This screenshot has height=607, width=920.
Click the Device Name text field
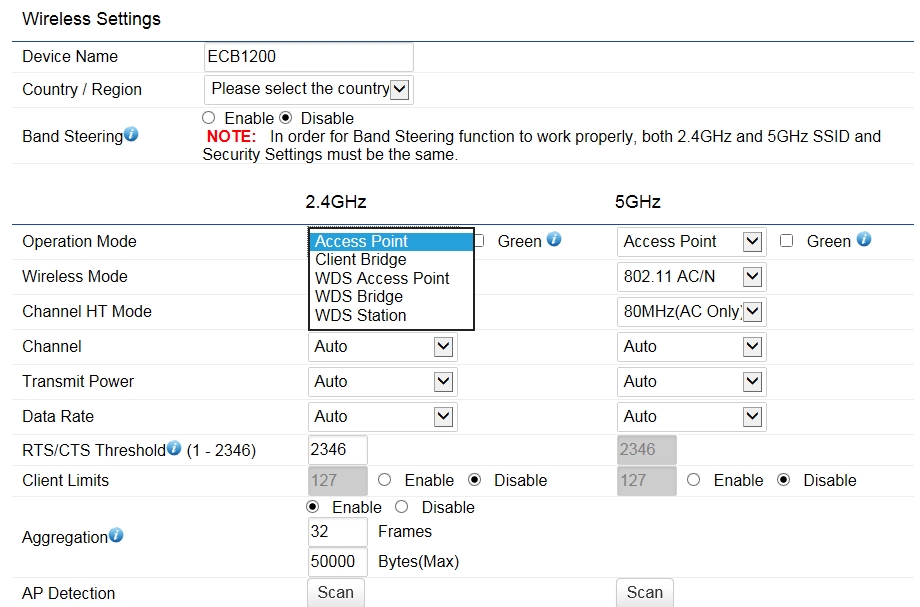308,57
